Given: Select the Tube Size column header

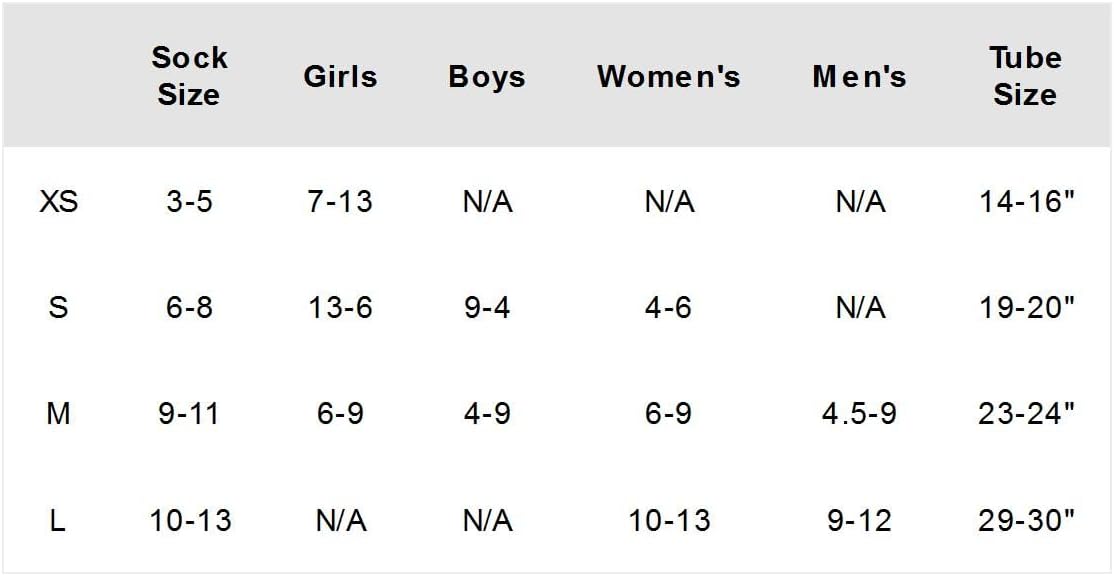Looking at the screenshot, I should point(1025,76).
